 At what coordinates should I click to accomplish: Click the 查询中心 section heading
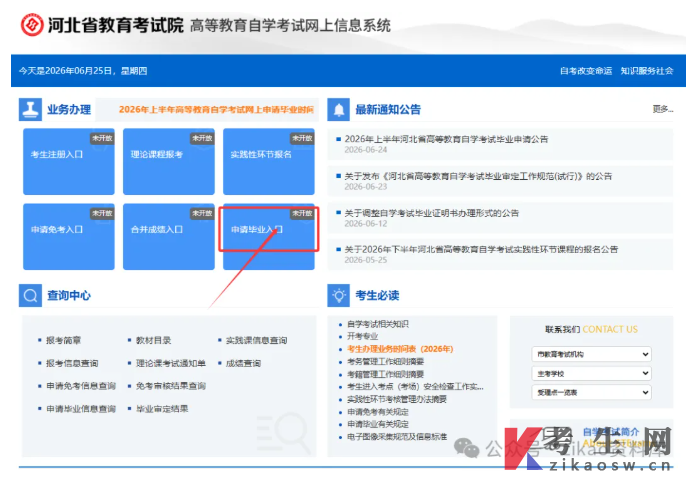69,295
